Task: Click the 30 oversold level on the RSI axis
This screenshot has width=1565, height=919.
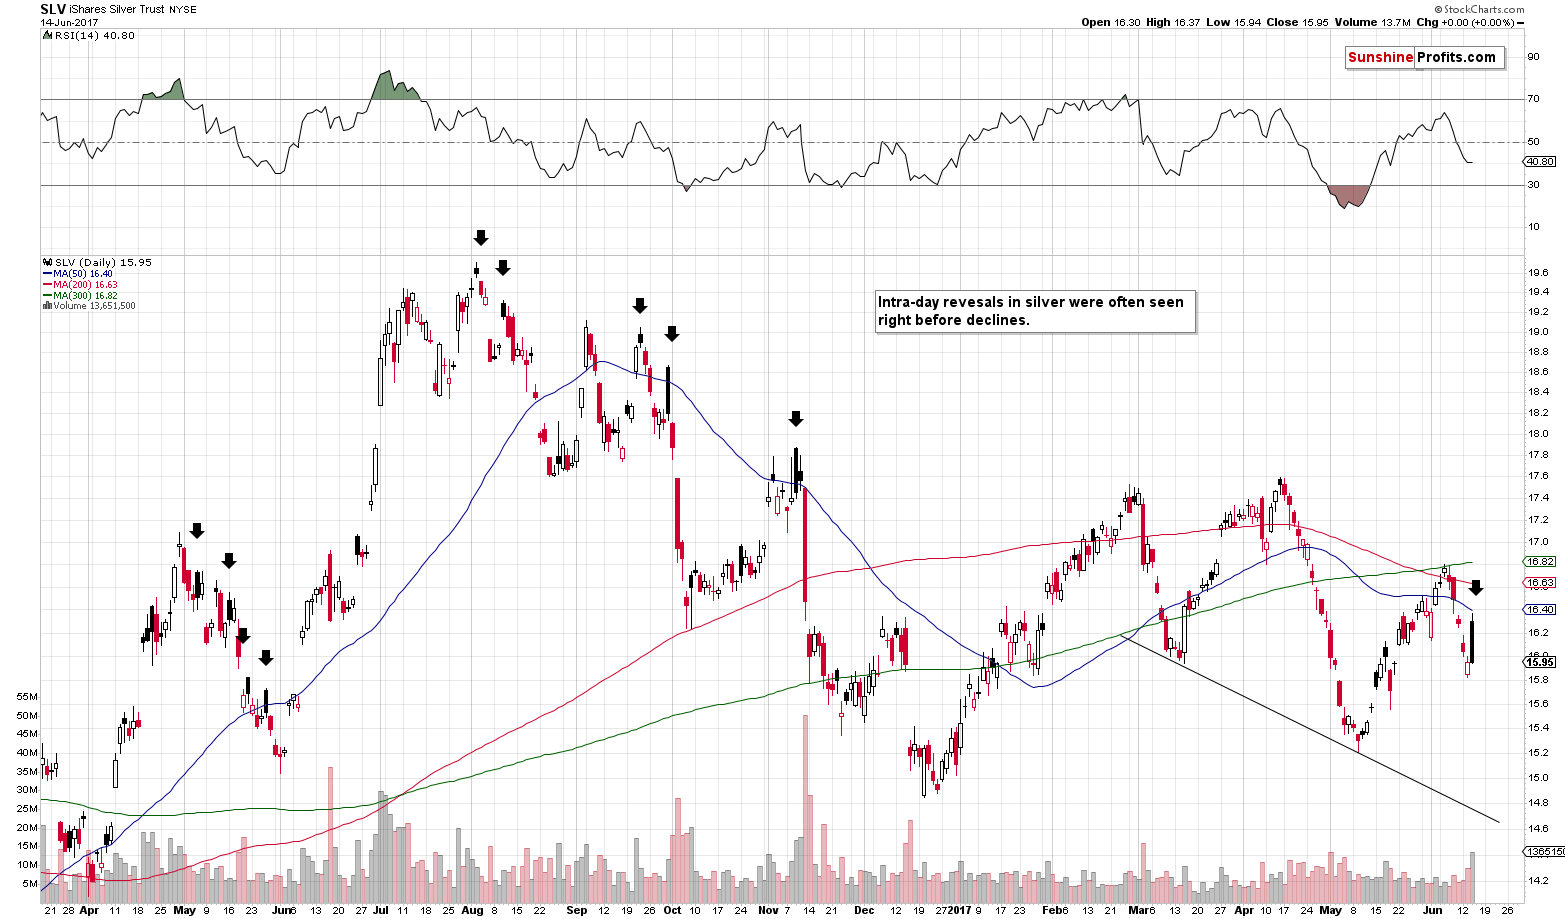Action: (1534, 185)
